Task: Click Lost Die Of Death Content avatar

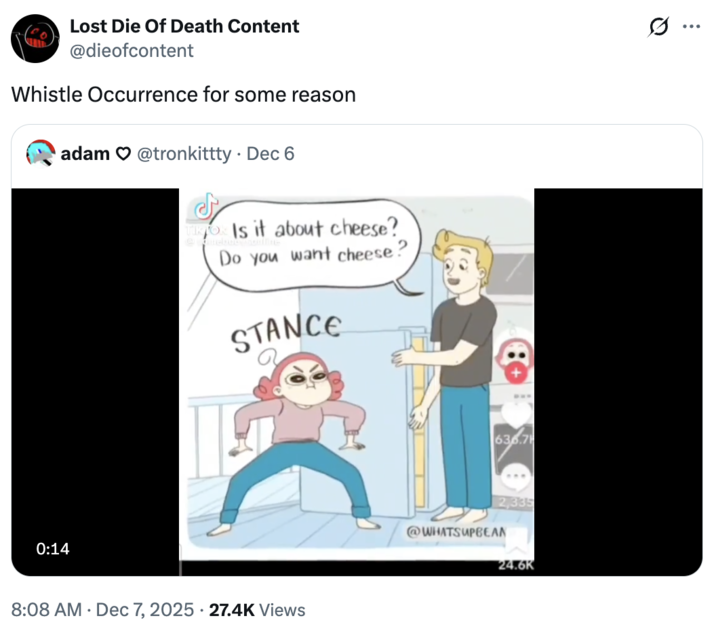Action: 35,38
